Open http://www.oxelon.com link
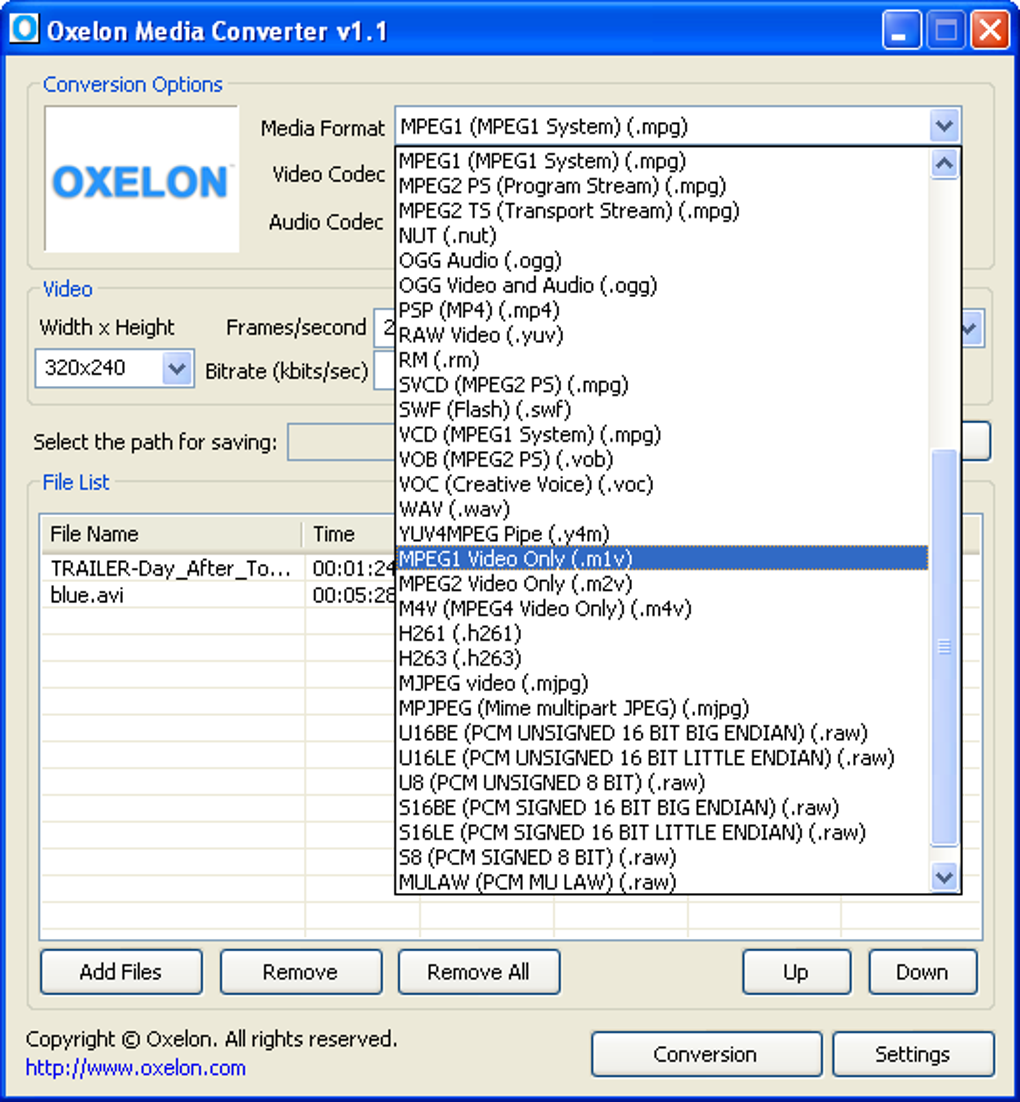This screenshot has width=1020, height=1102. coord(136,1068)
